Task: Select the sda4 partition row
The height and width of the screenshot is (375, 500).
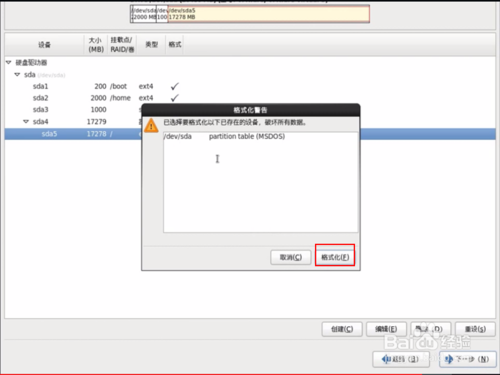Action: (73, 122)
